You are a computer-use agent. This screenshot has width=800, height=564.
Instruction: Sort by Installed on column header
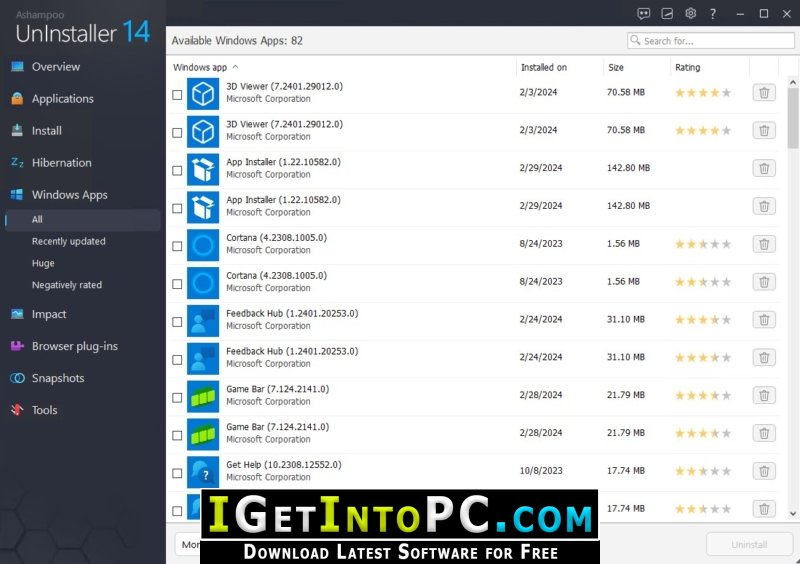pyautogui.click(x=543, y=67)
